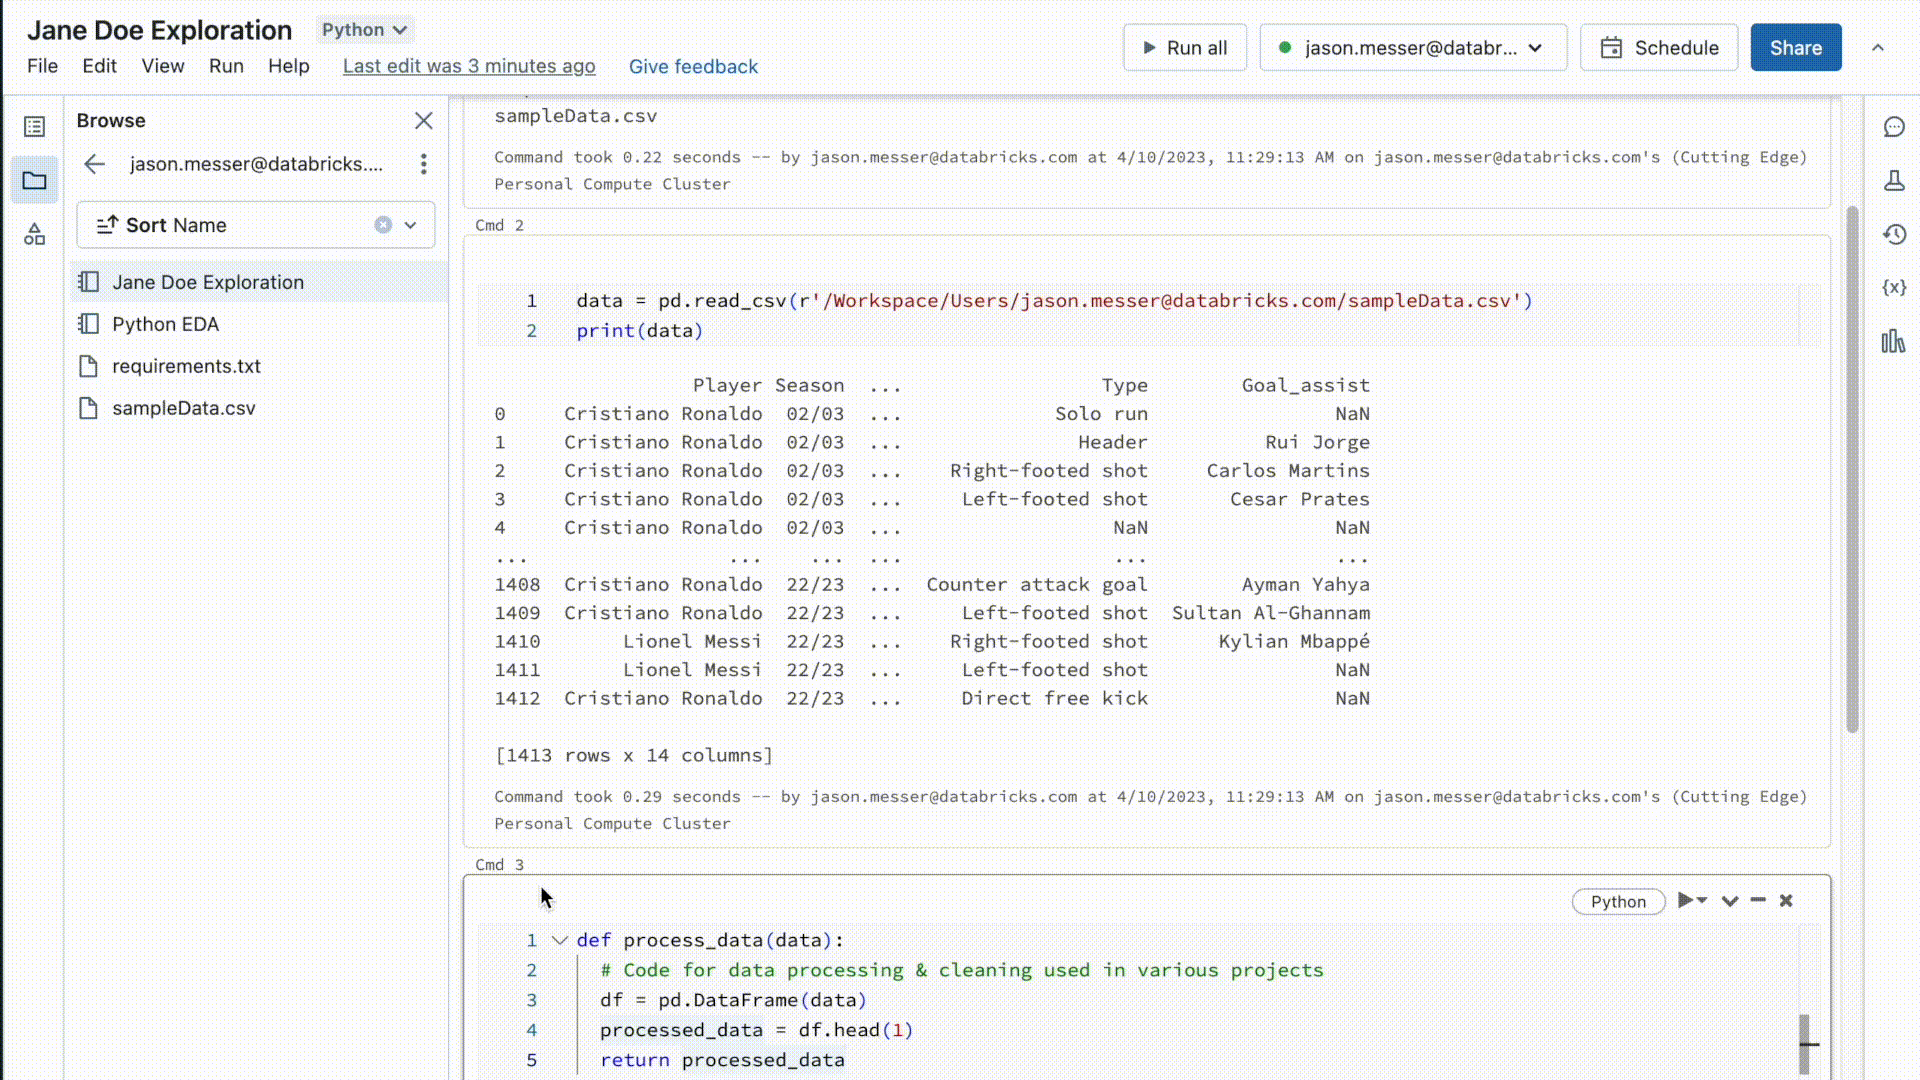This screenshot has width=1920, height=1080.
Task: Open the variable explorer {x} icon
Action: point(1893,288)
